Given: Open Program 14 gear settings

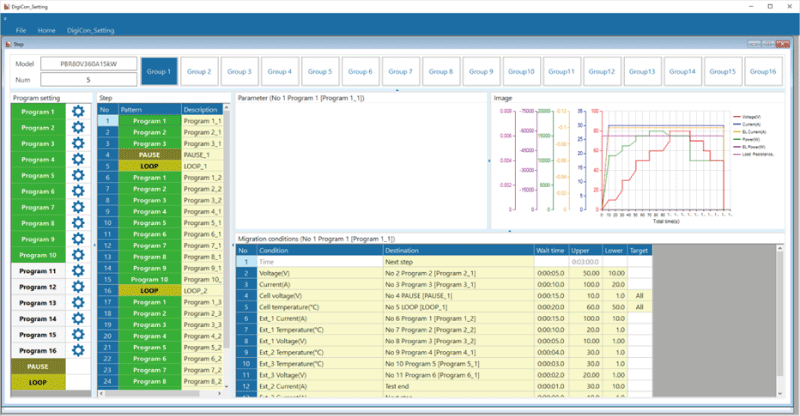Looking at the screenshot, I should (x=79, y=319).
